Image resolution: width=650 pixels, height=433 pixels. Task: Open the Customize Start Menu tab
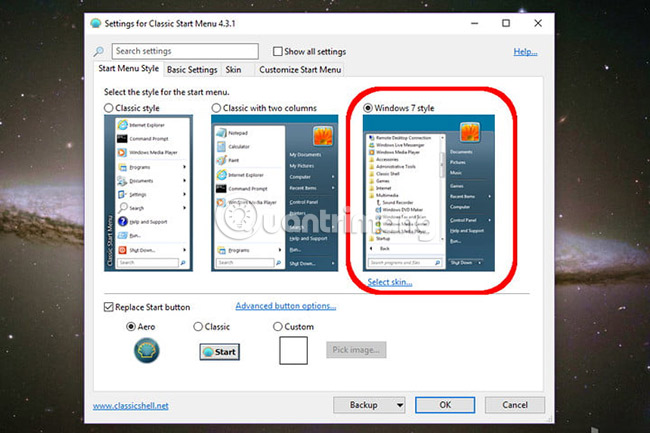pos(300,70)
